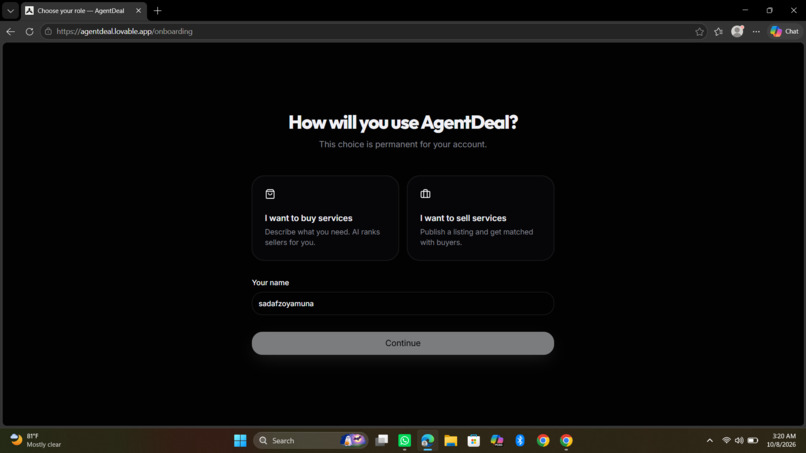This screenshot has width=806, height=453.
Task: Open File Explorer from the taskbar
Action: pyautogui.click(x=451, y=441)
